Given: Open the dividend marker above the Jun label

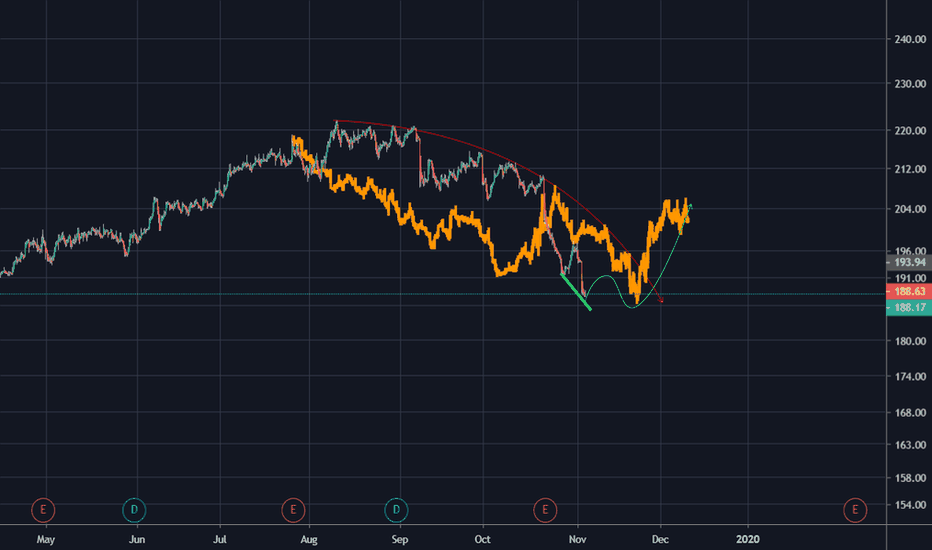Looking at the screenshot, I should 134,510.
